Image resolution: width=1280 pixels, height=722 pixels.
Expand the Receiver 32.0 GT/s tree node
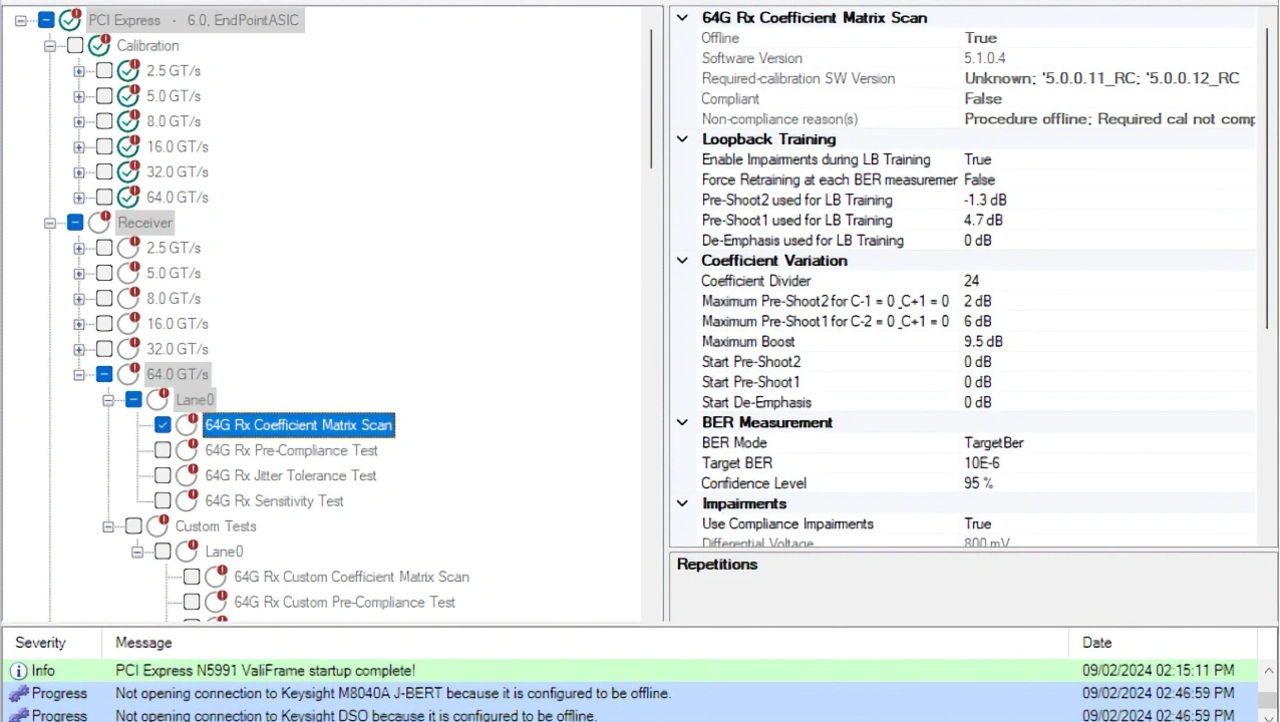click(79, 350)
